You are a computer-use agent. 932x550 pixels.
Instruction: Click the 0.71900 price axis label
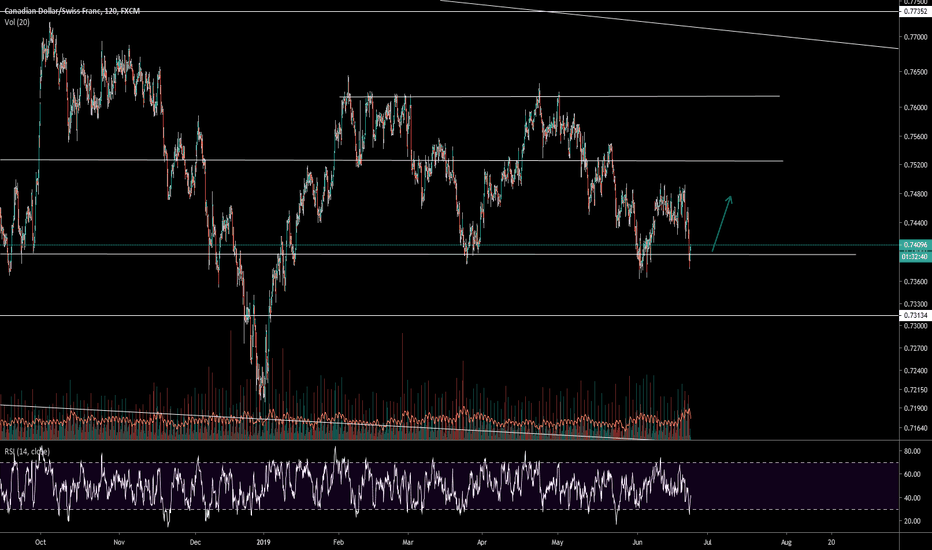(915, 408)
